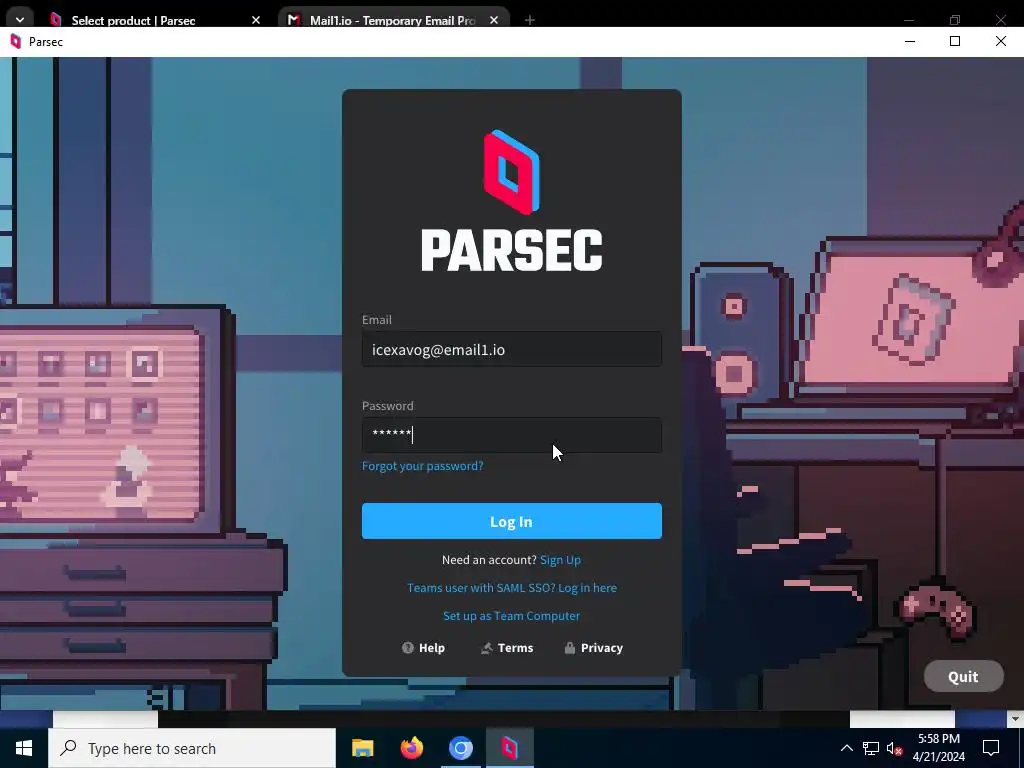Open the network status tray icon

871,748
